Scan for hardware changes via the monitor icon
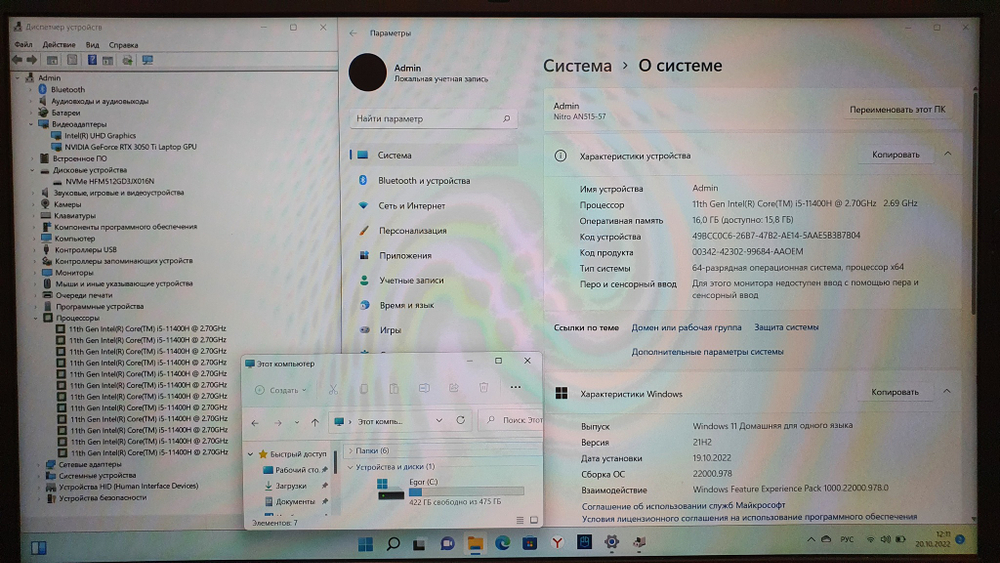Viewport: 1000px width, 563px height. point(148,60)
